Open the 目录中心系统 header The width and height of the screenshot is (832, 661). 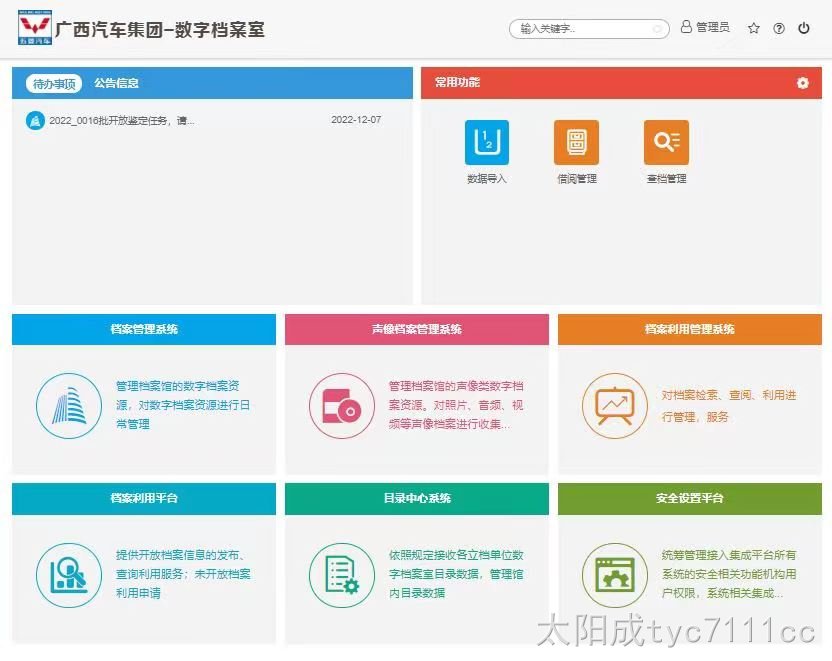417,499
